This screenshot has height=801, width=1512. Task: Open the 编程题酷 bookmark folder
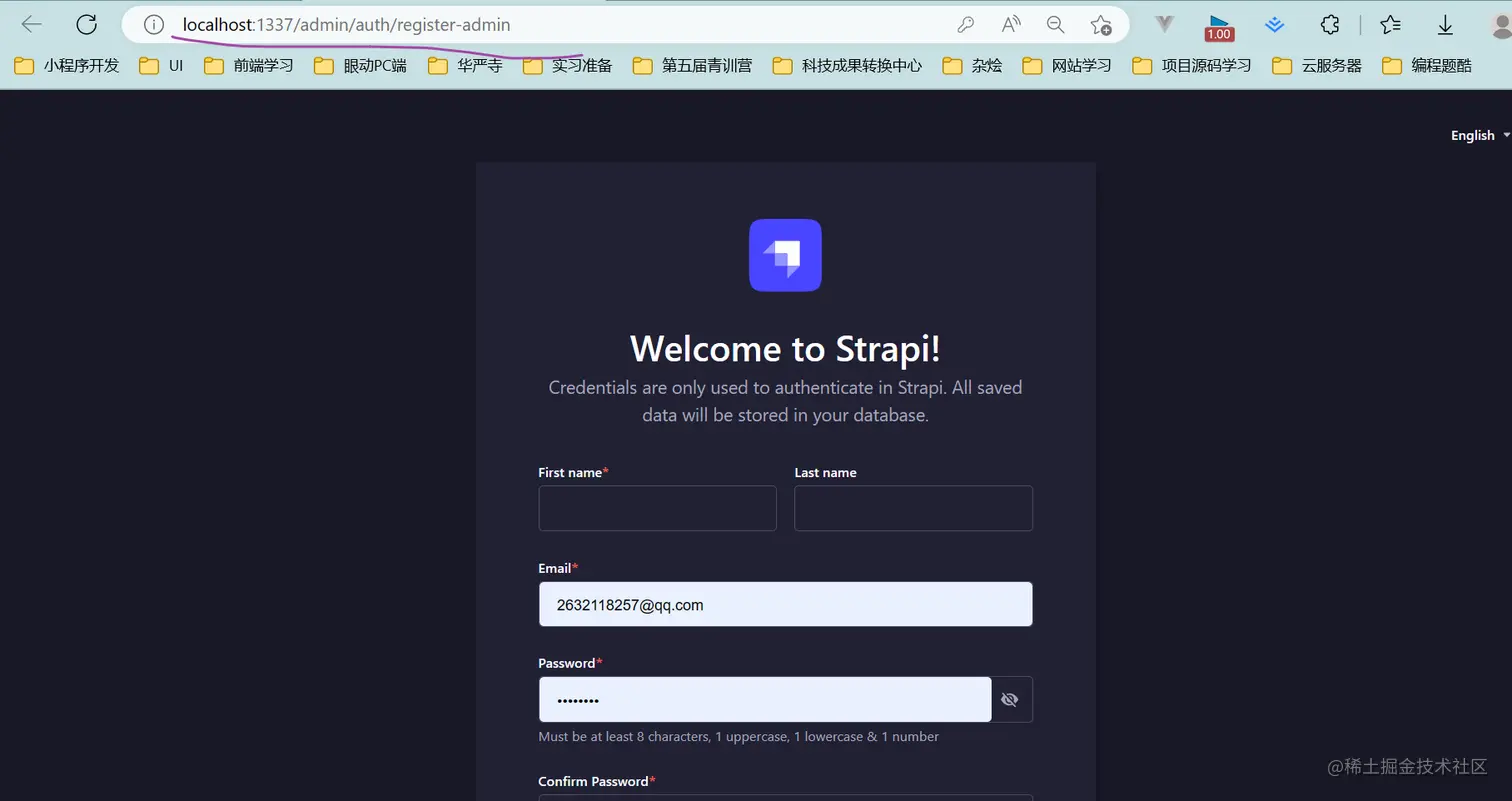coord(1427,66)
